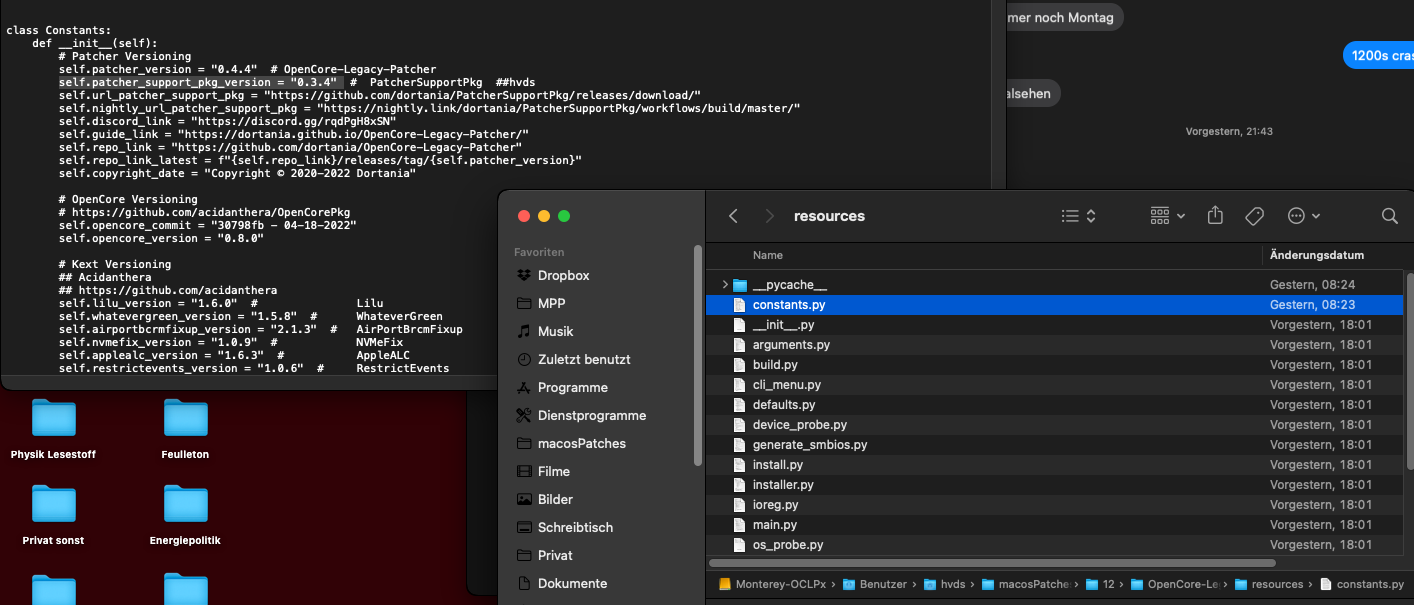Open the Physik Lesestoff desktop folder

point(54,428)
